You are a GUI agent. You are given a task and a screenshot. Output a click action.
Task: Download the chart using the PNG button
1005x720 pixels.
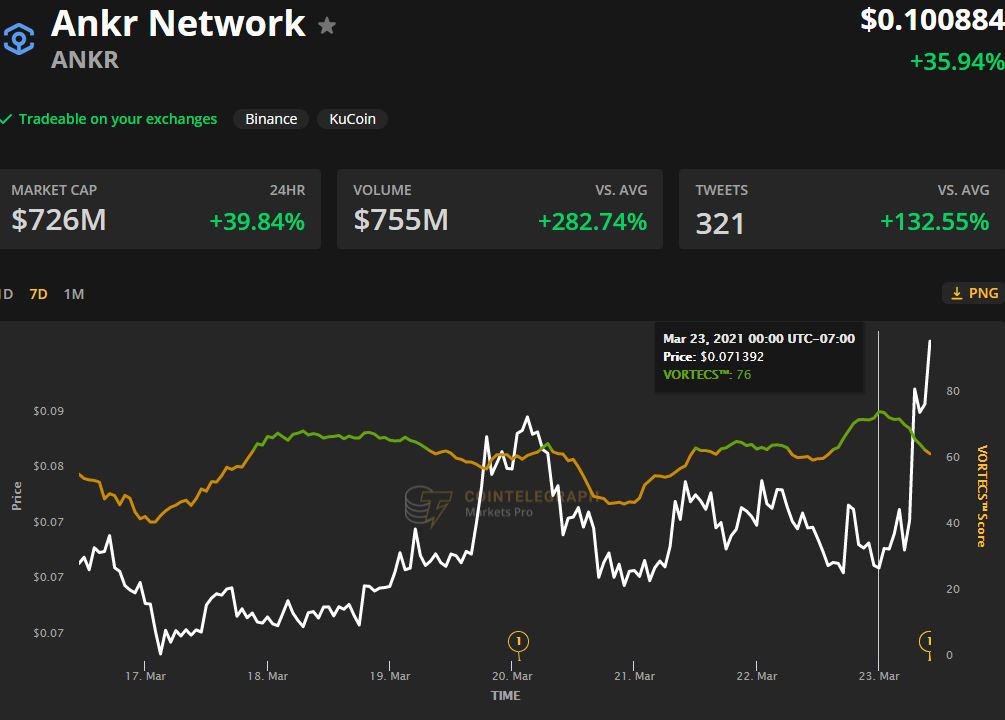[974, 293]
